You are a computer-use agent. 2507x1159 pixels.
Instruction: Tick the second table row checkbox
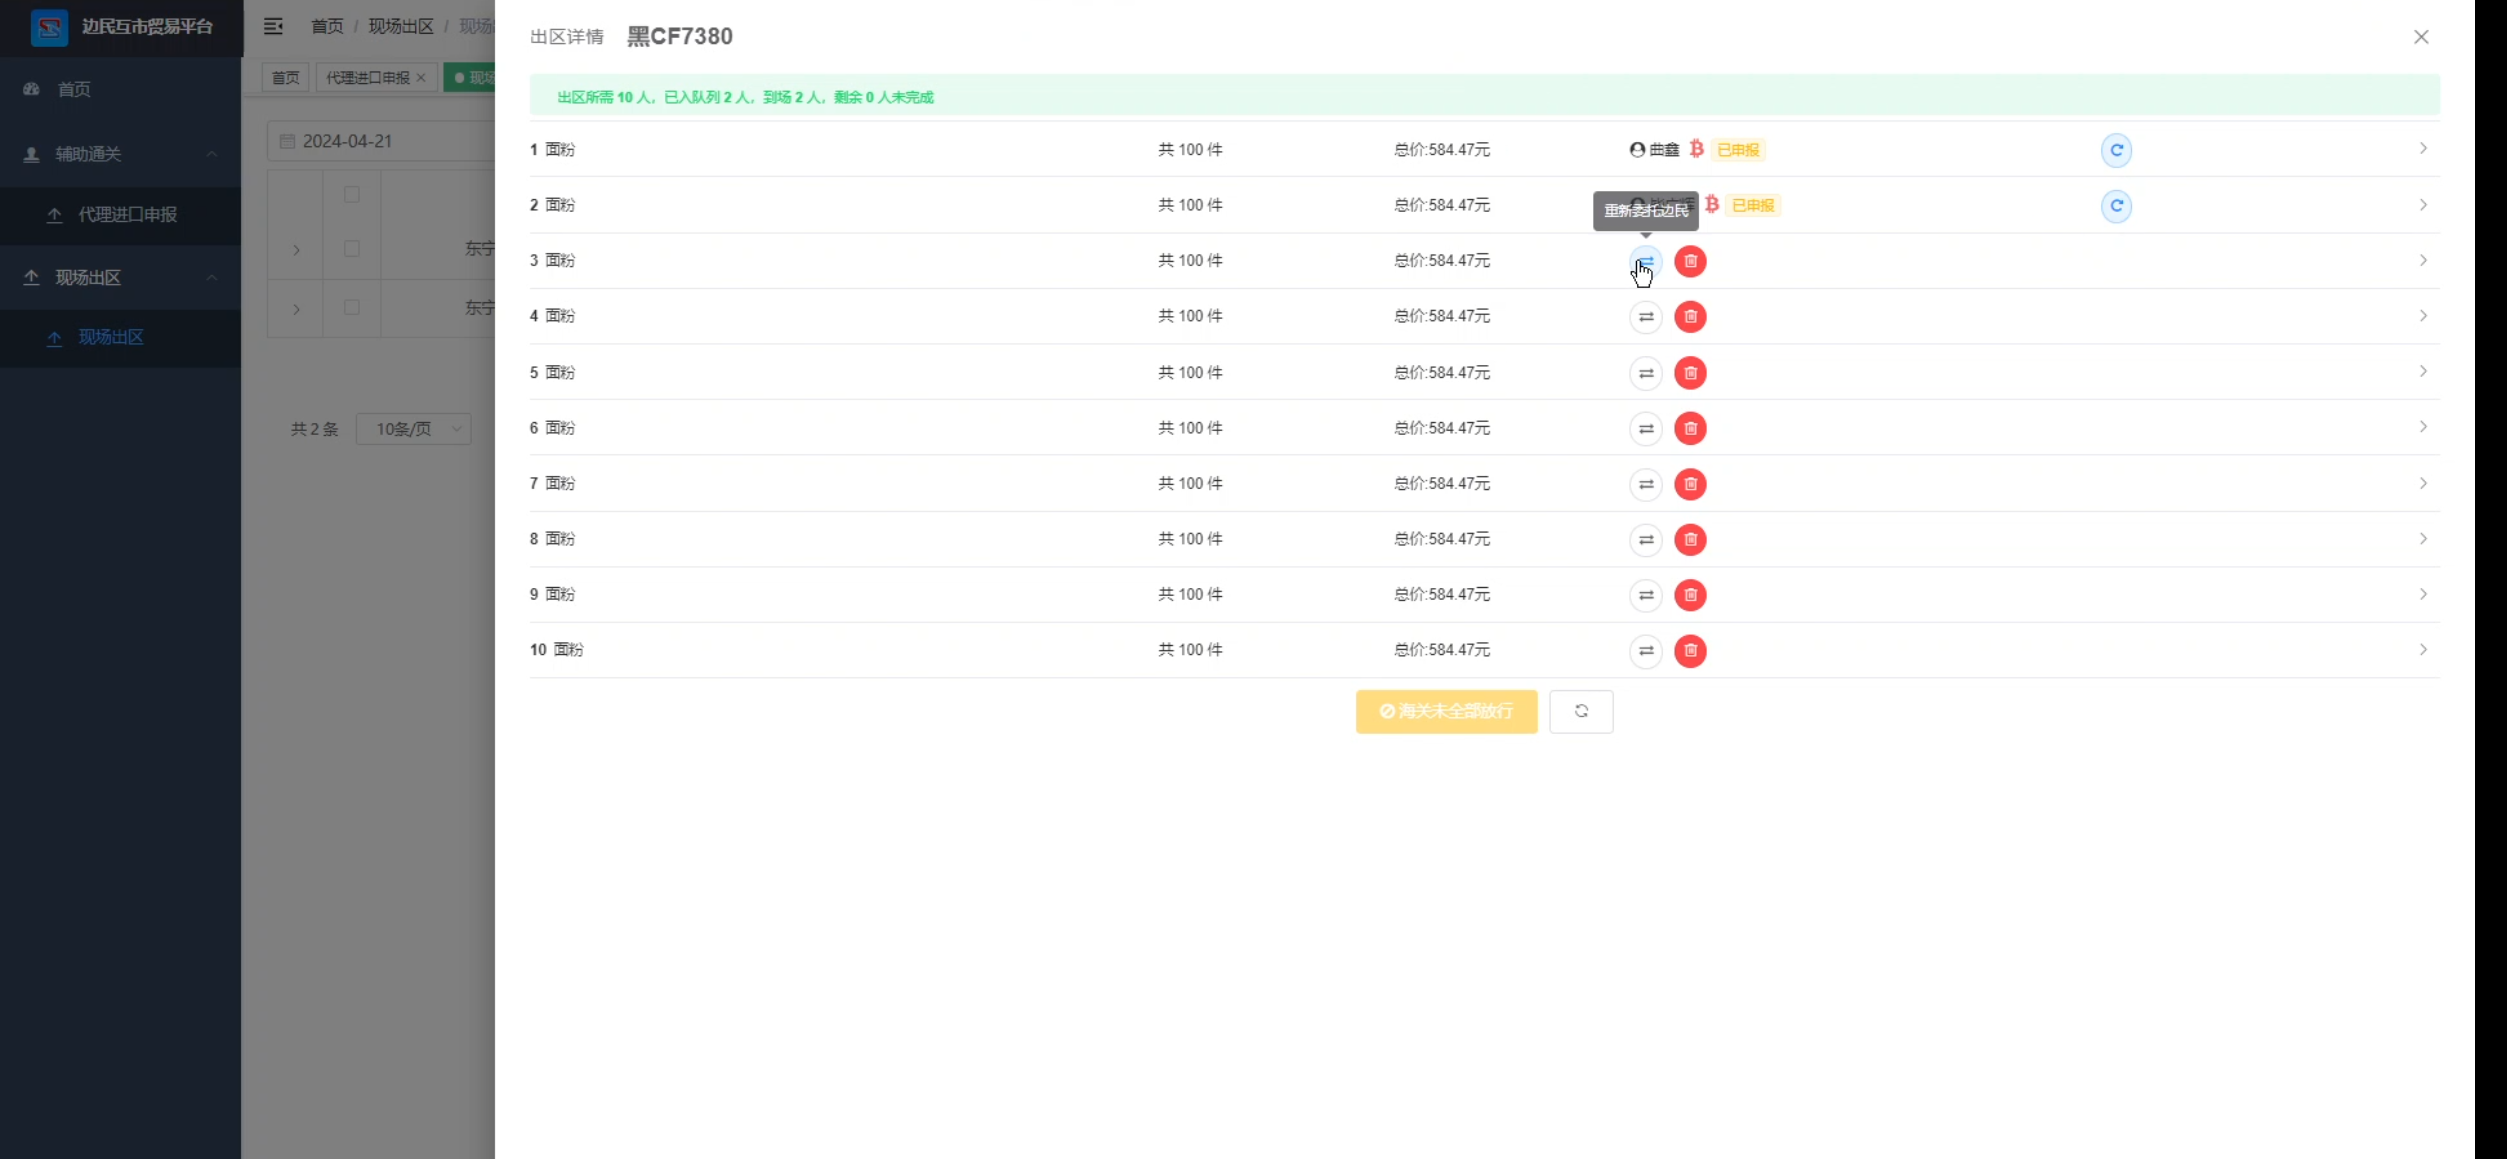point(352,307)
